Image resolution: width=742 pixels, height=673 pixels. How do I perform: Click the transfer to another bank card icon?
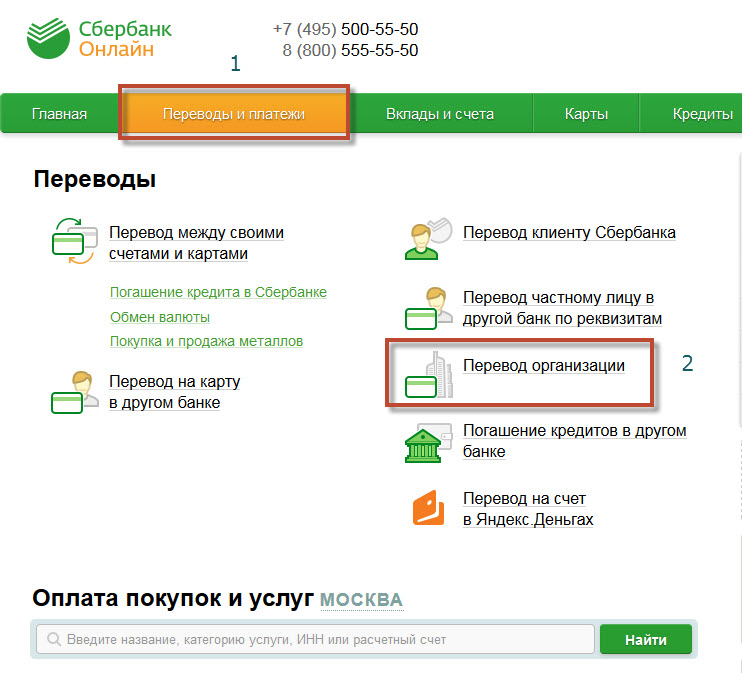(x=73, y=392)
